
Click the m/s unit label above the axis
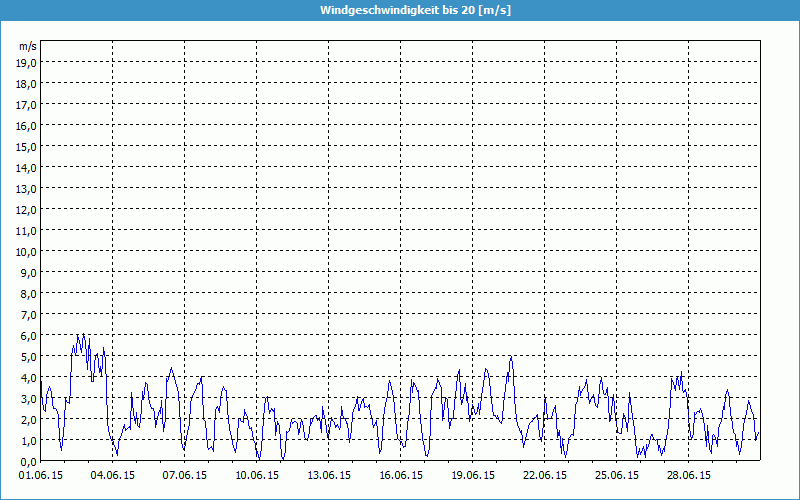pyautogui.click(x=27, y=46)
